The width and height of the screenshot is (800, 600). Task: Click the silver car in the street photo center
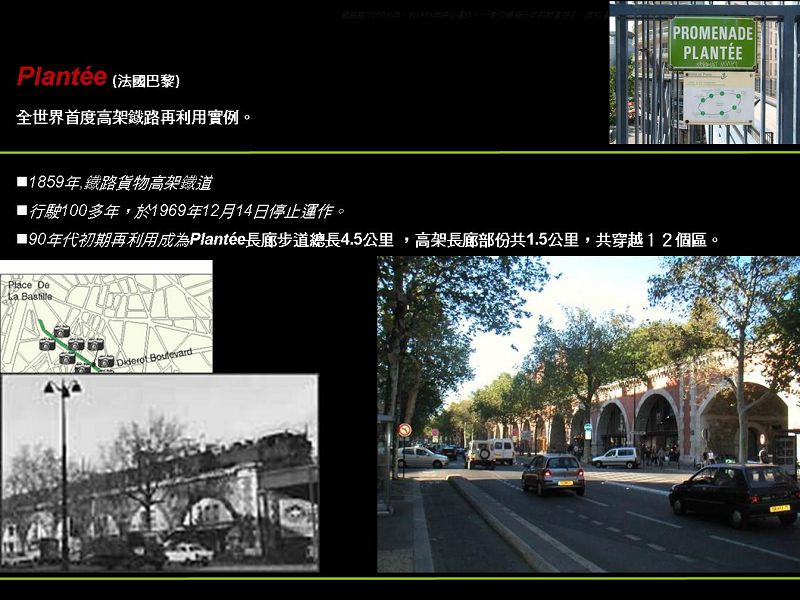[x=552, y=473]
